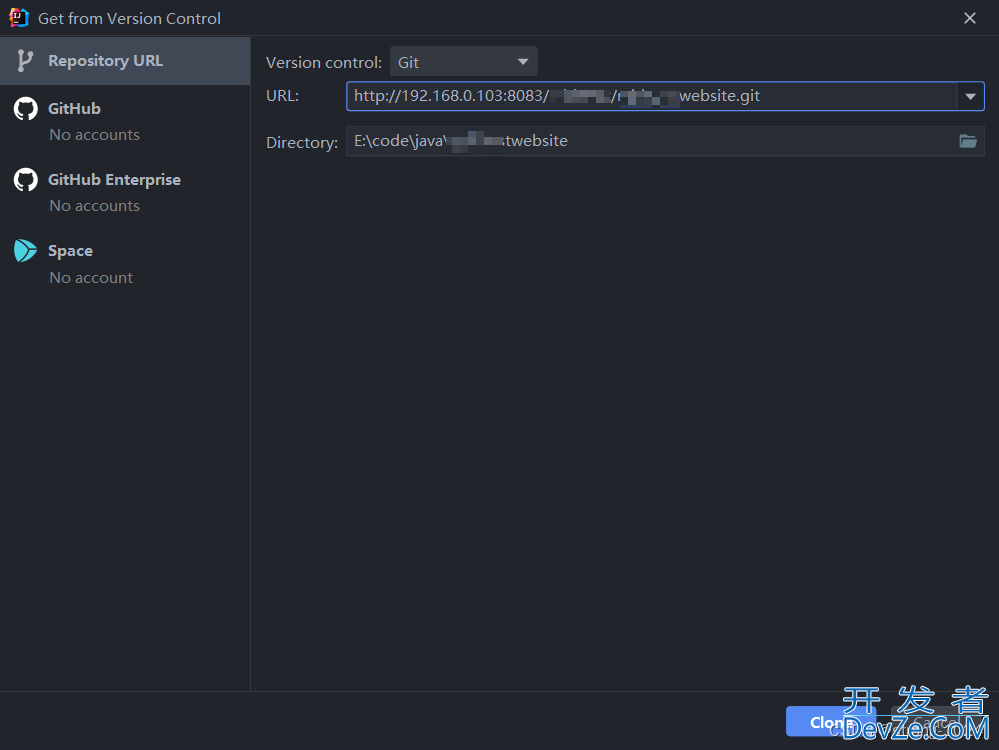Close the Get from Version Control dialog
The height and width of the screenshot is (750, 999).
(x=970, y=18)
